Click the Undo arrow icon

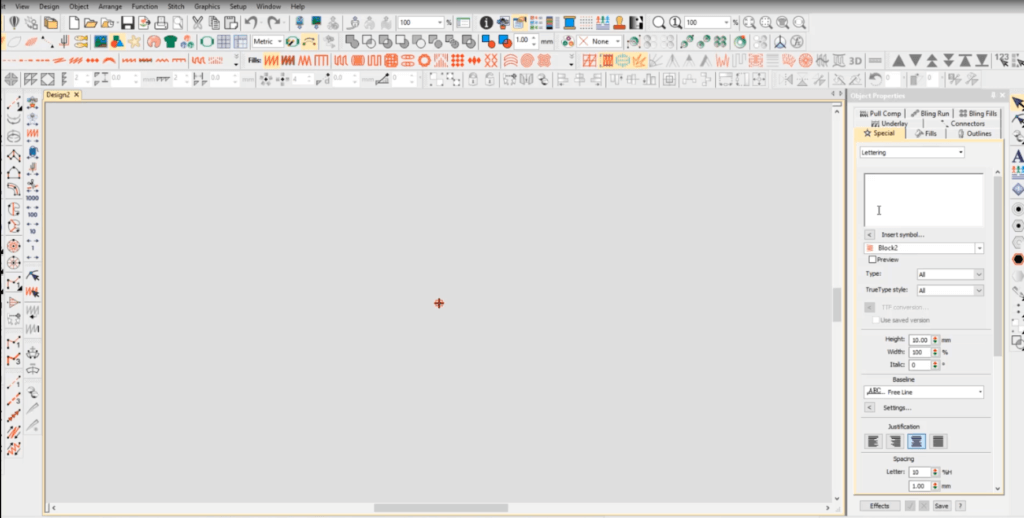tap(250, 22)
